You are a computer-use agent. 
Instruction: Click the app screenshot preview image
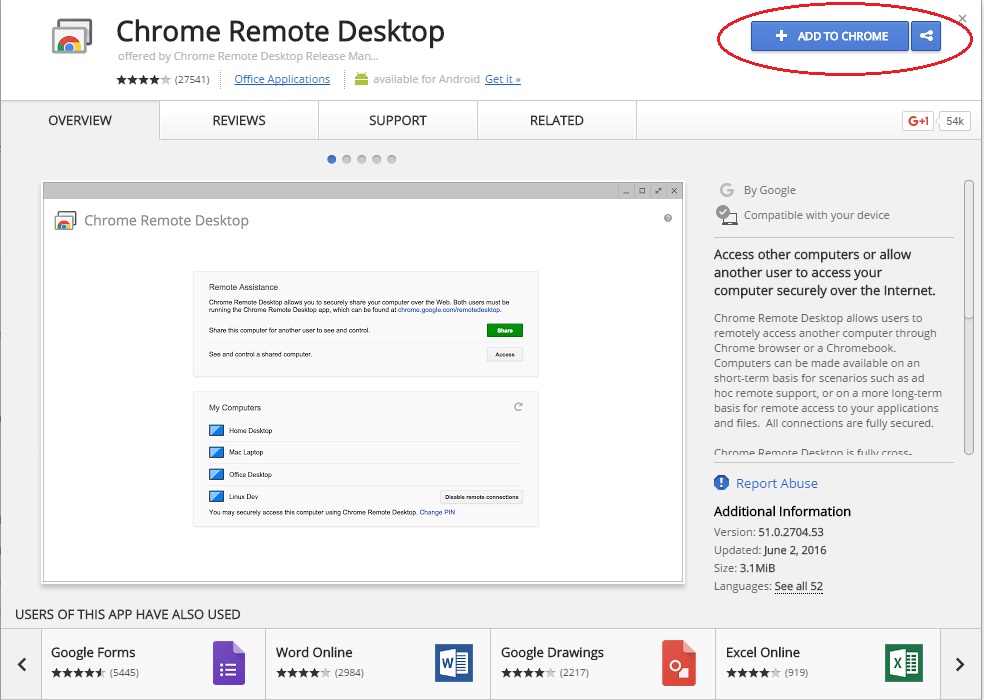363,382
